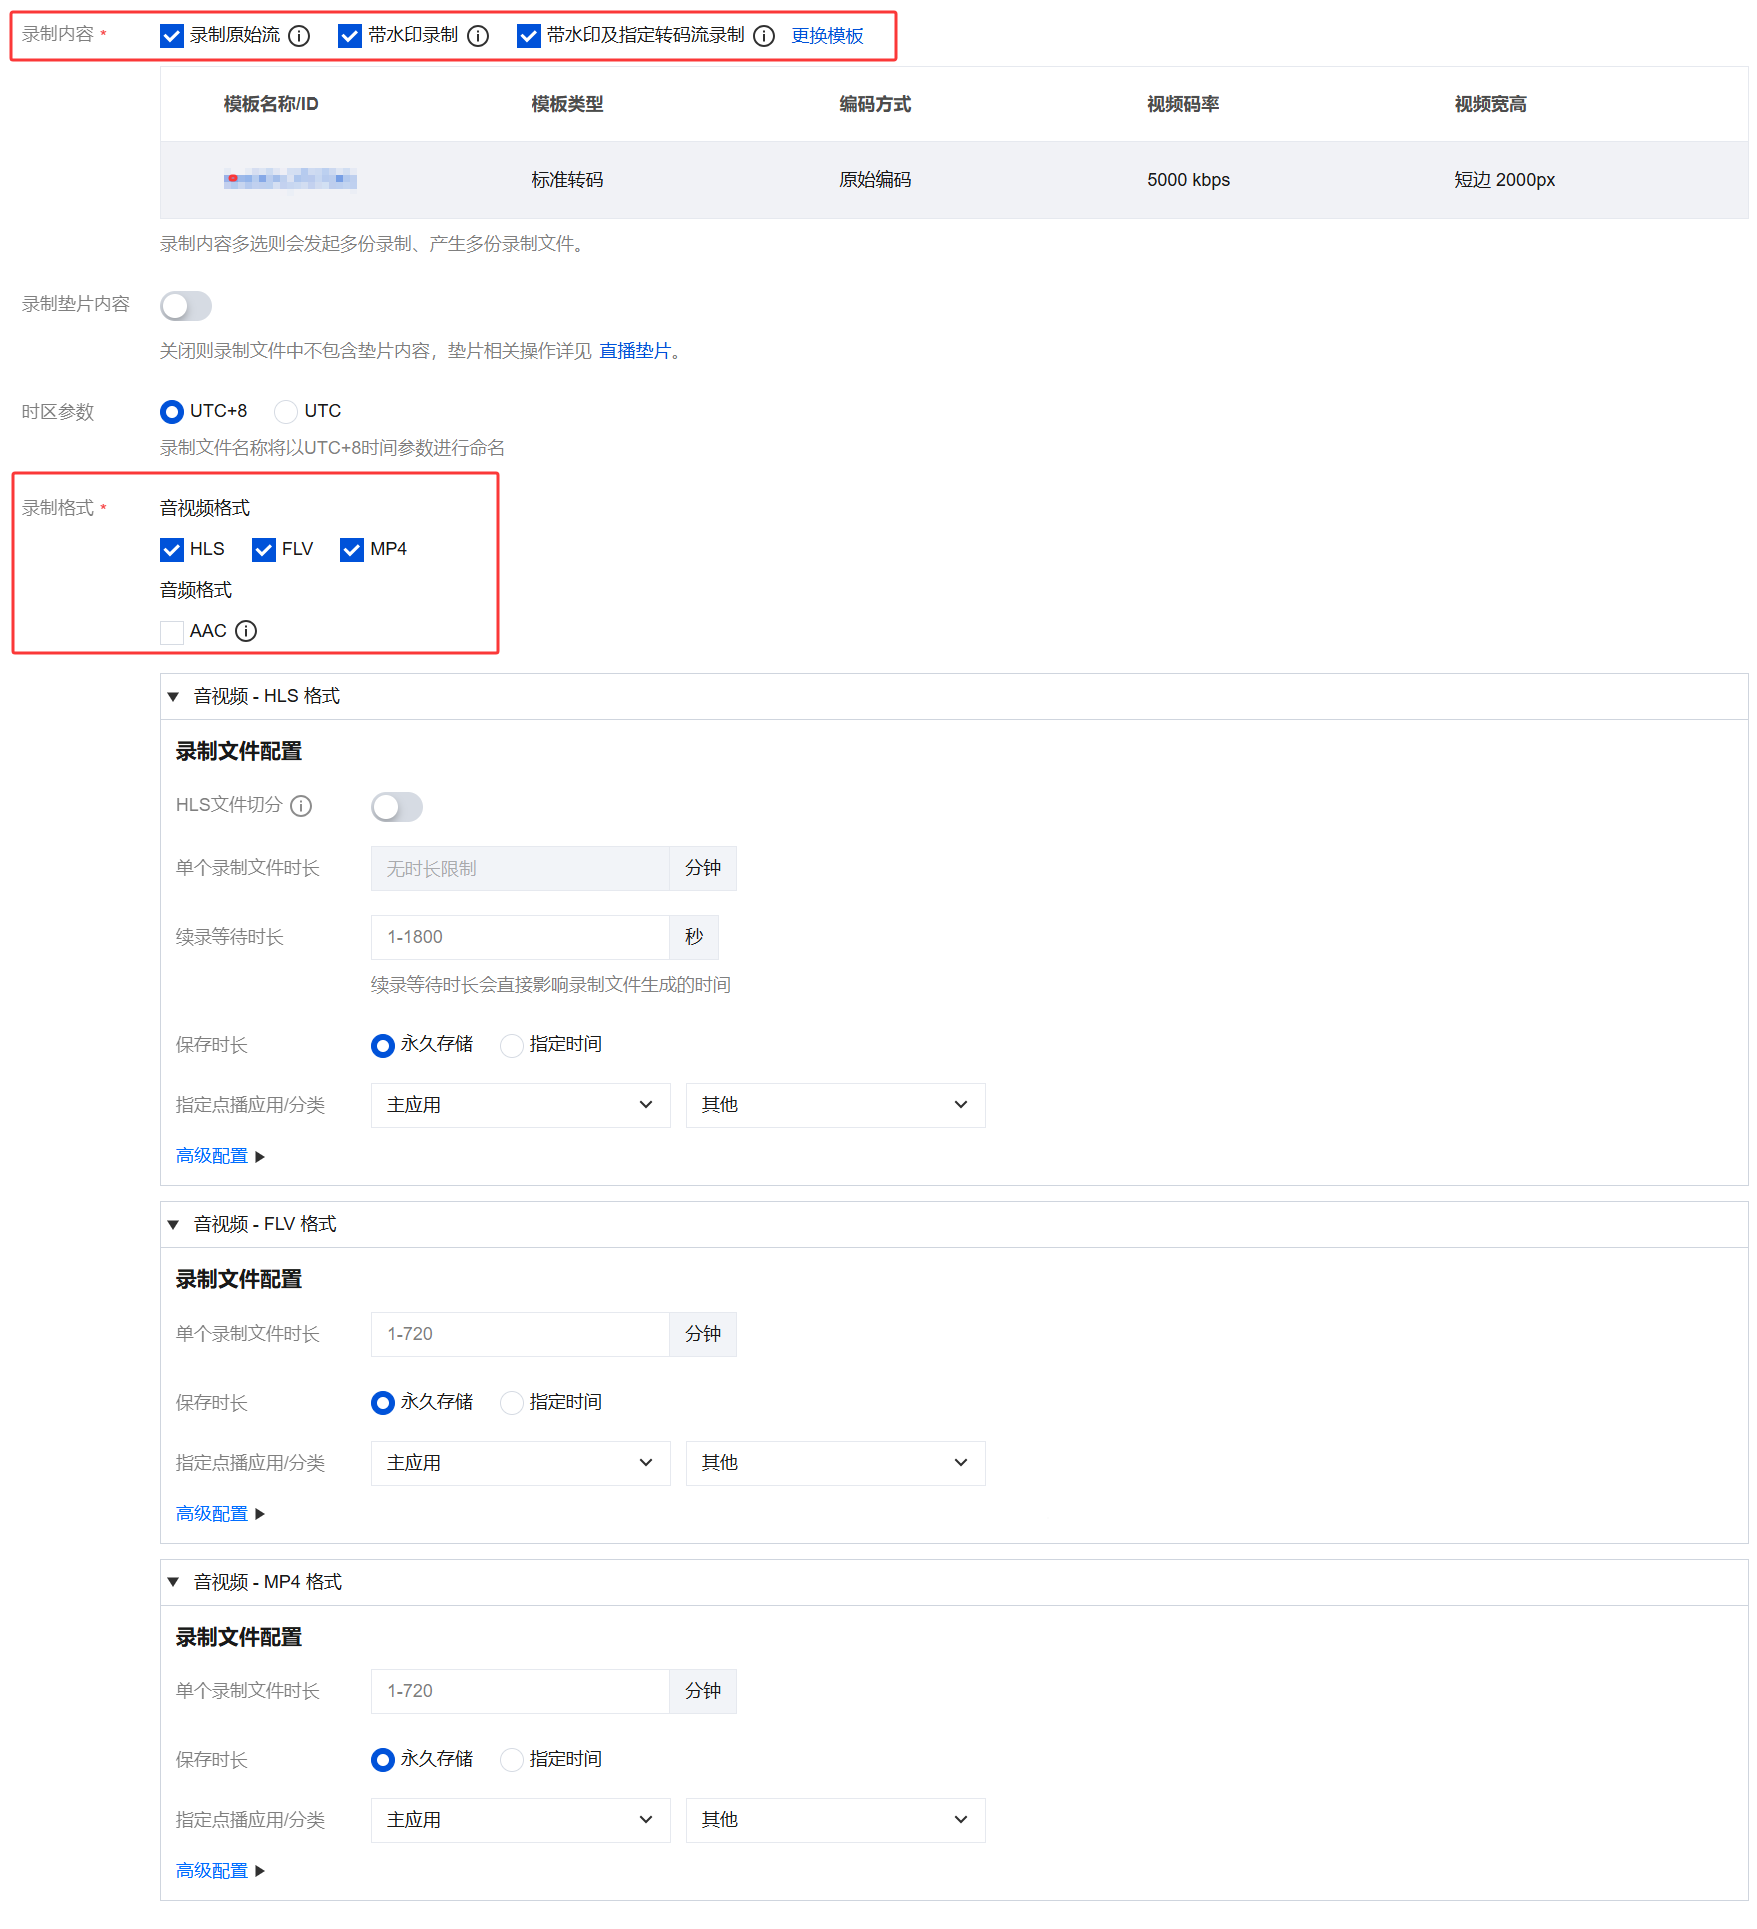
Task: Click info icon beside 带水印及指定转码流录制
Action: tap(764, 36)
